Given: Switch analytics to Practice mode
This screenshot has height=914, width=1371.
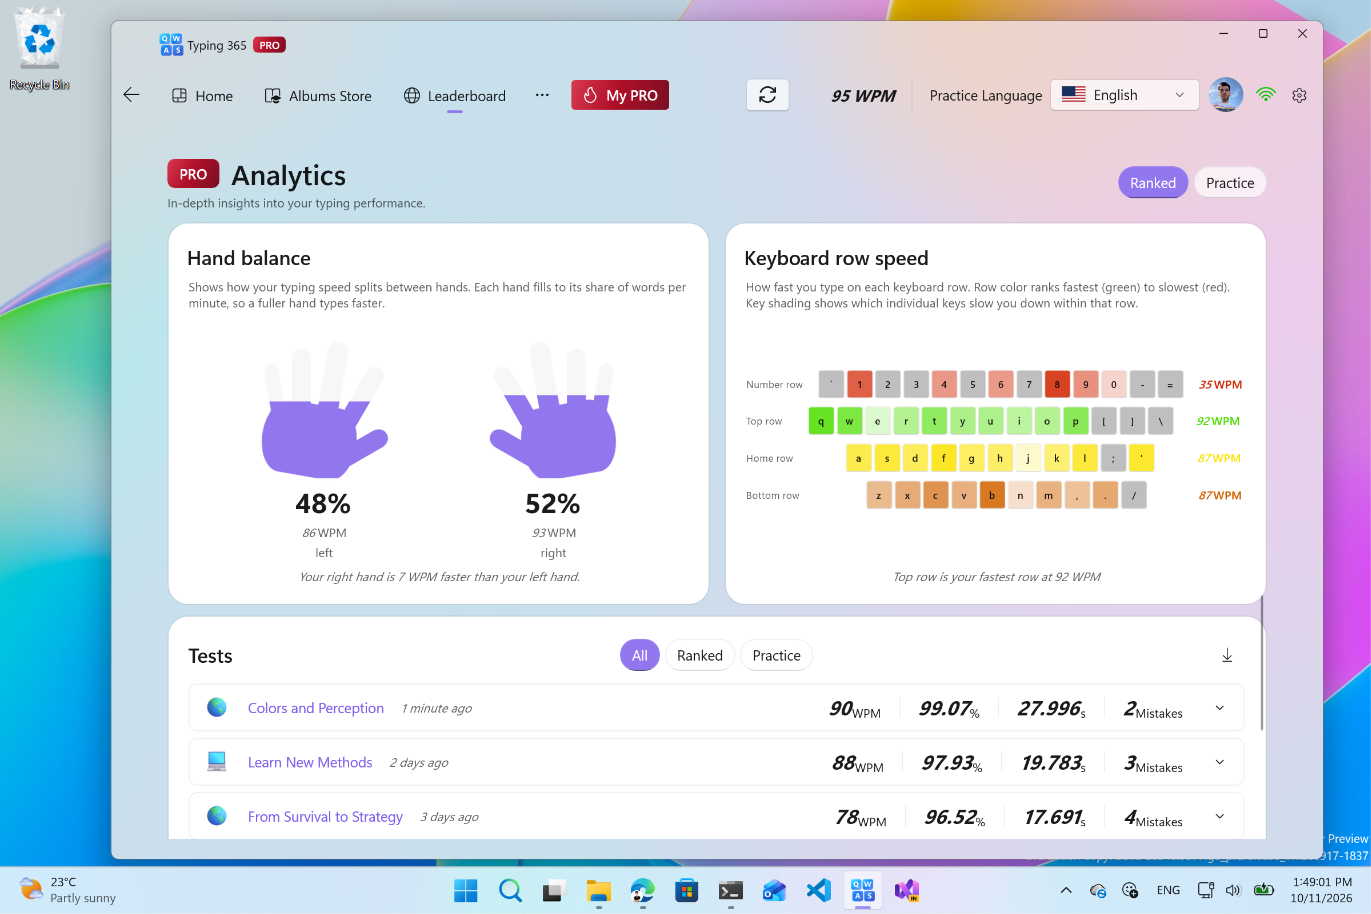Looking at the screenshot, I should (x=1230, y=183).
